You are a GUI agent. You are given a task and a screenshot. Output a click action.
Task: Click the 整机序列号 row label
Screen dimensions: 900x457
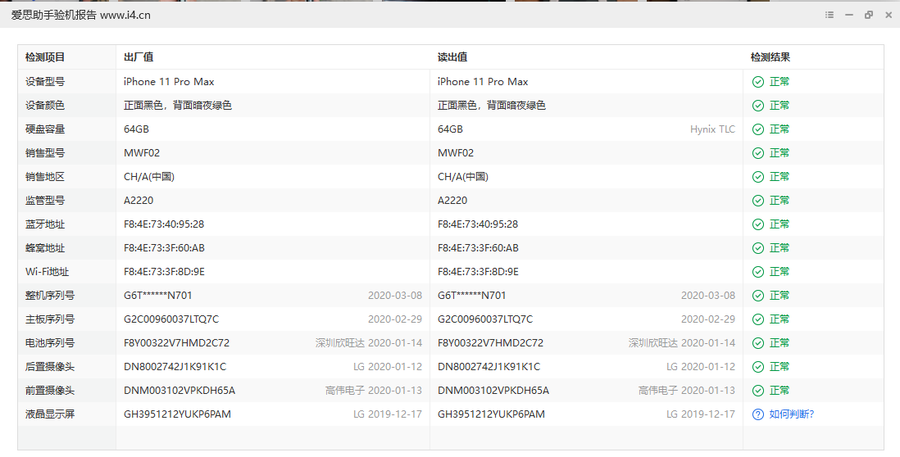pyautogui.click(x=50, y=295)
